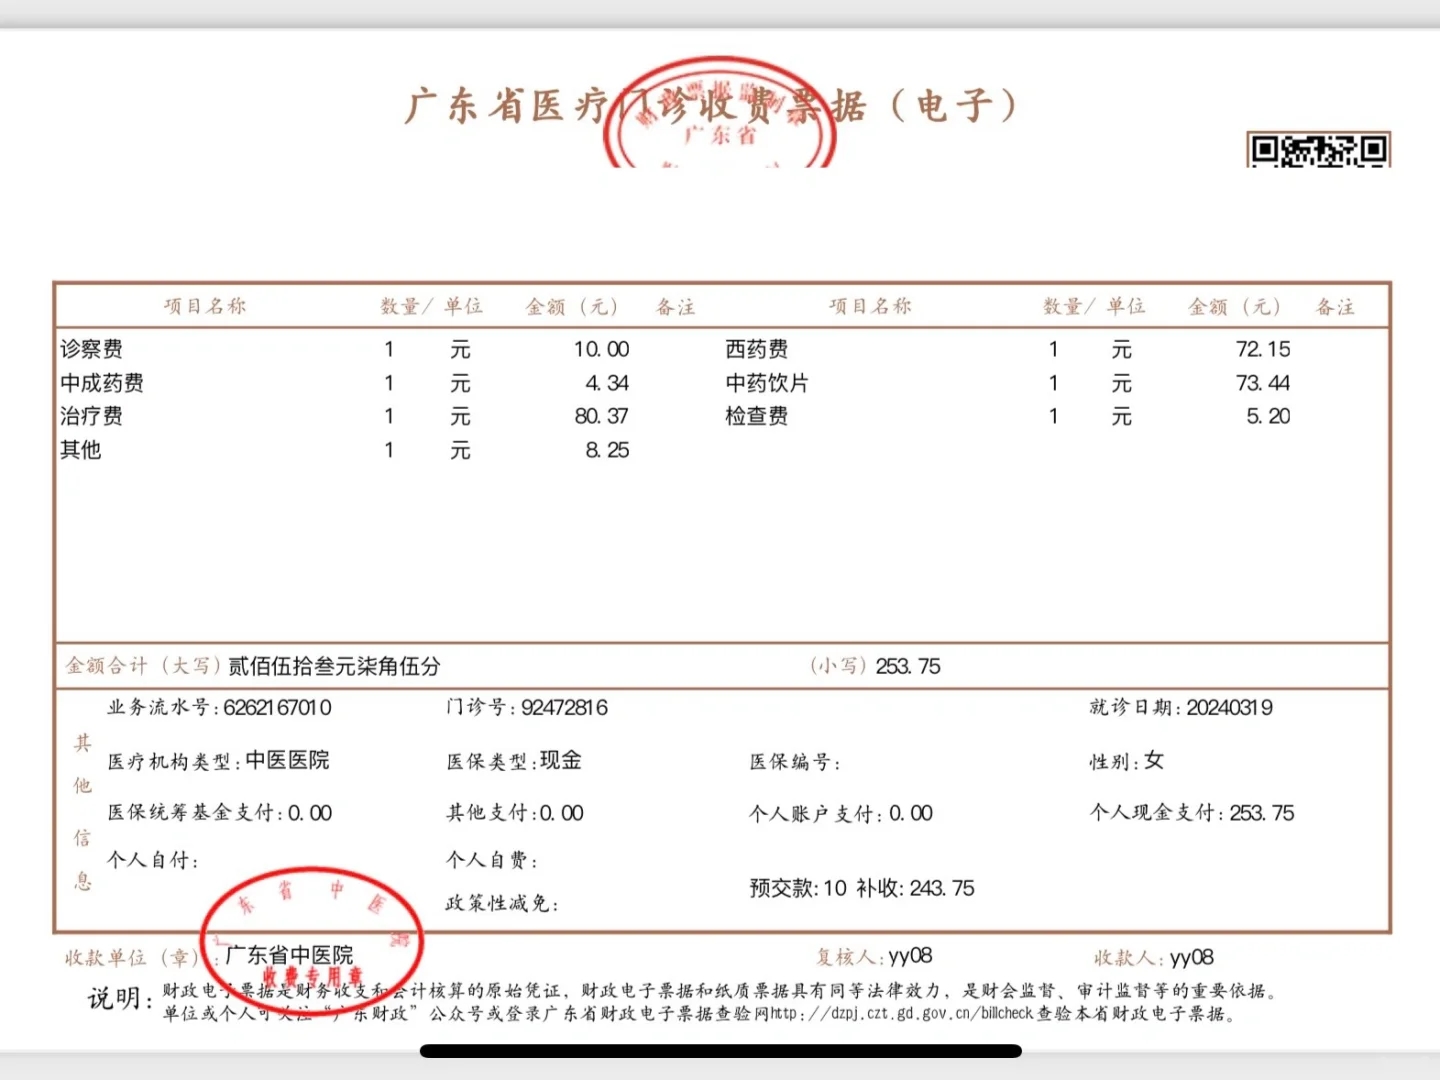Select the amount 73.44

tap(1263, 383)
